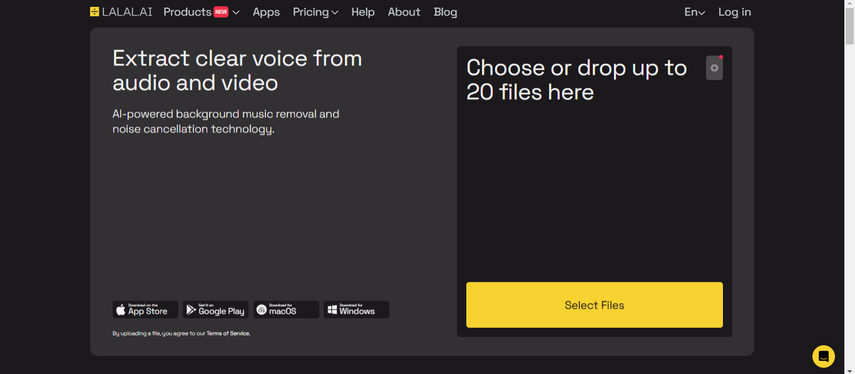Click the NEW badge beside Products
This screenshot has width=855, height=374.
point(221,12)
